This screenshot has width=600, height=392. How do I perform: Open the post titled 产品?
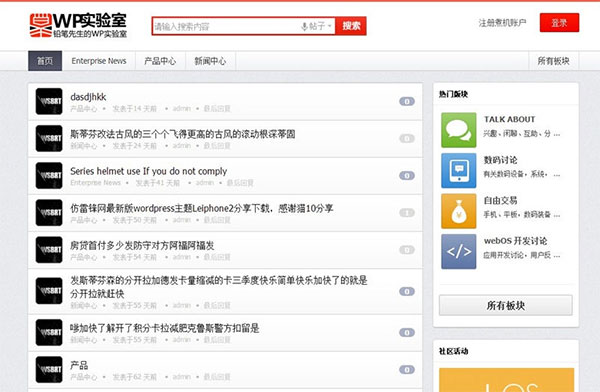pos(79,365)
